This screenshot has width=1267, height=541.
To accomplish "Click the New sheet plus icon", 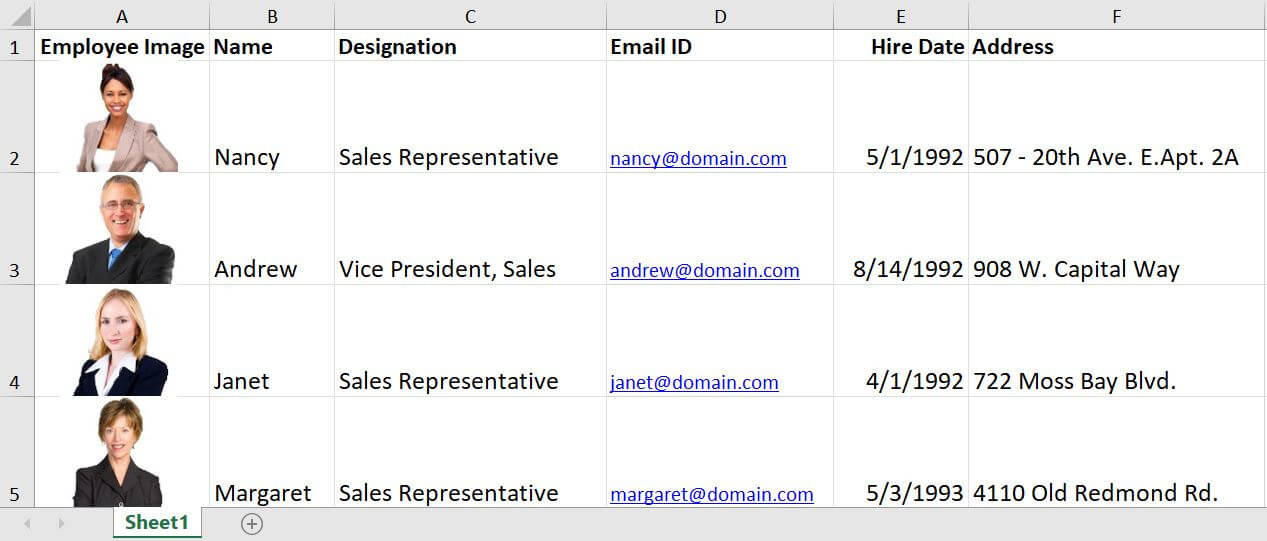I will click(x=252, y=524).
